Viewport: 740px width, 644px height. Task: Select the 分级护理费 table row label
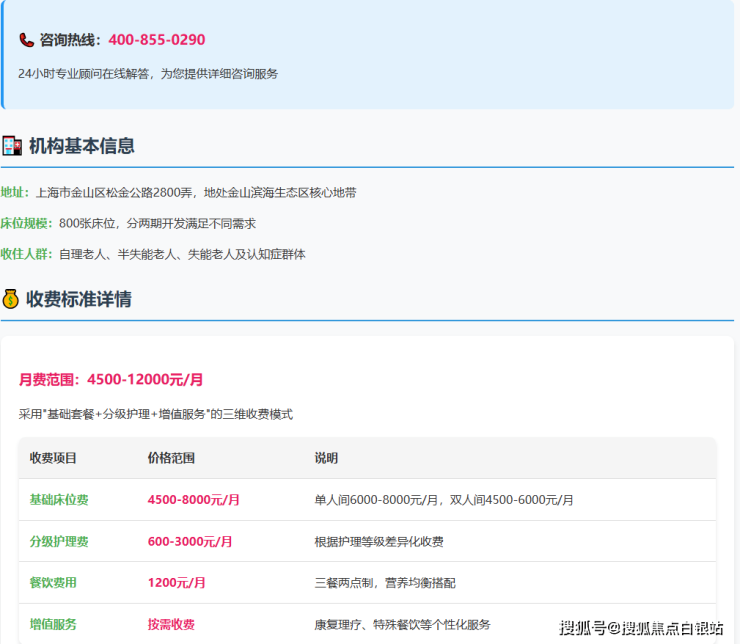point(59,541)
